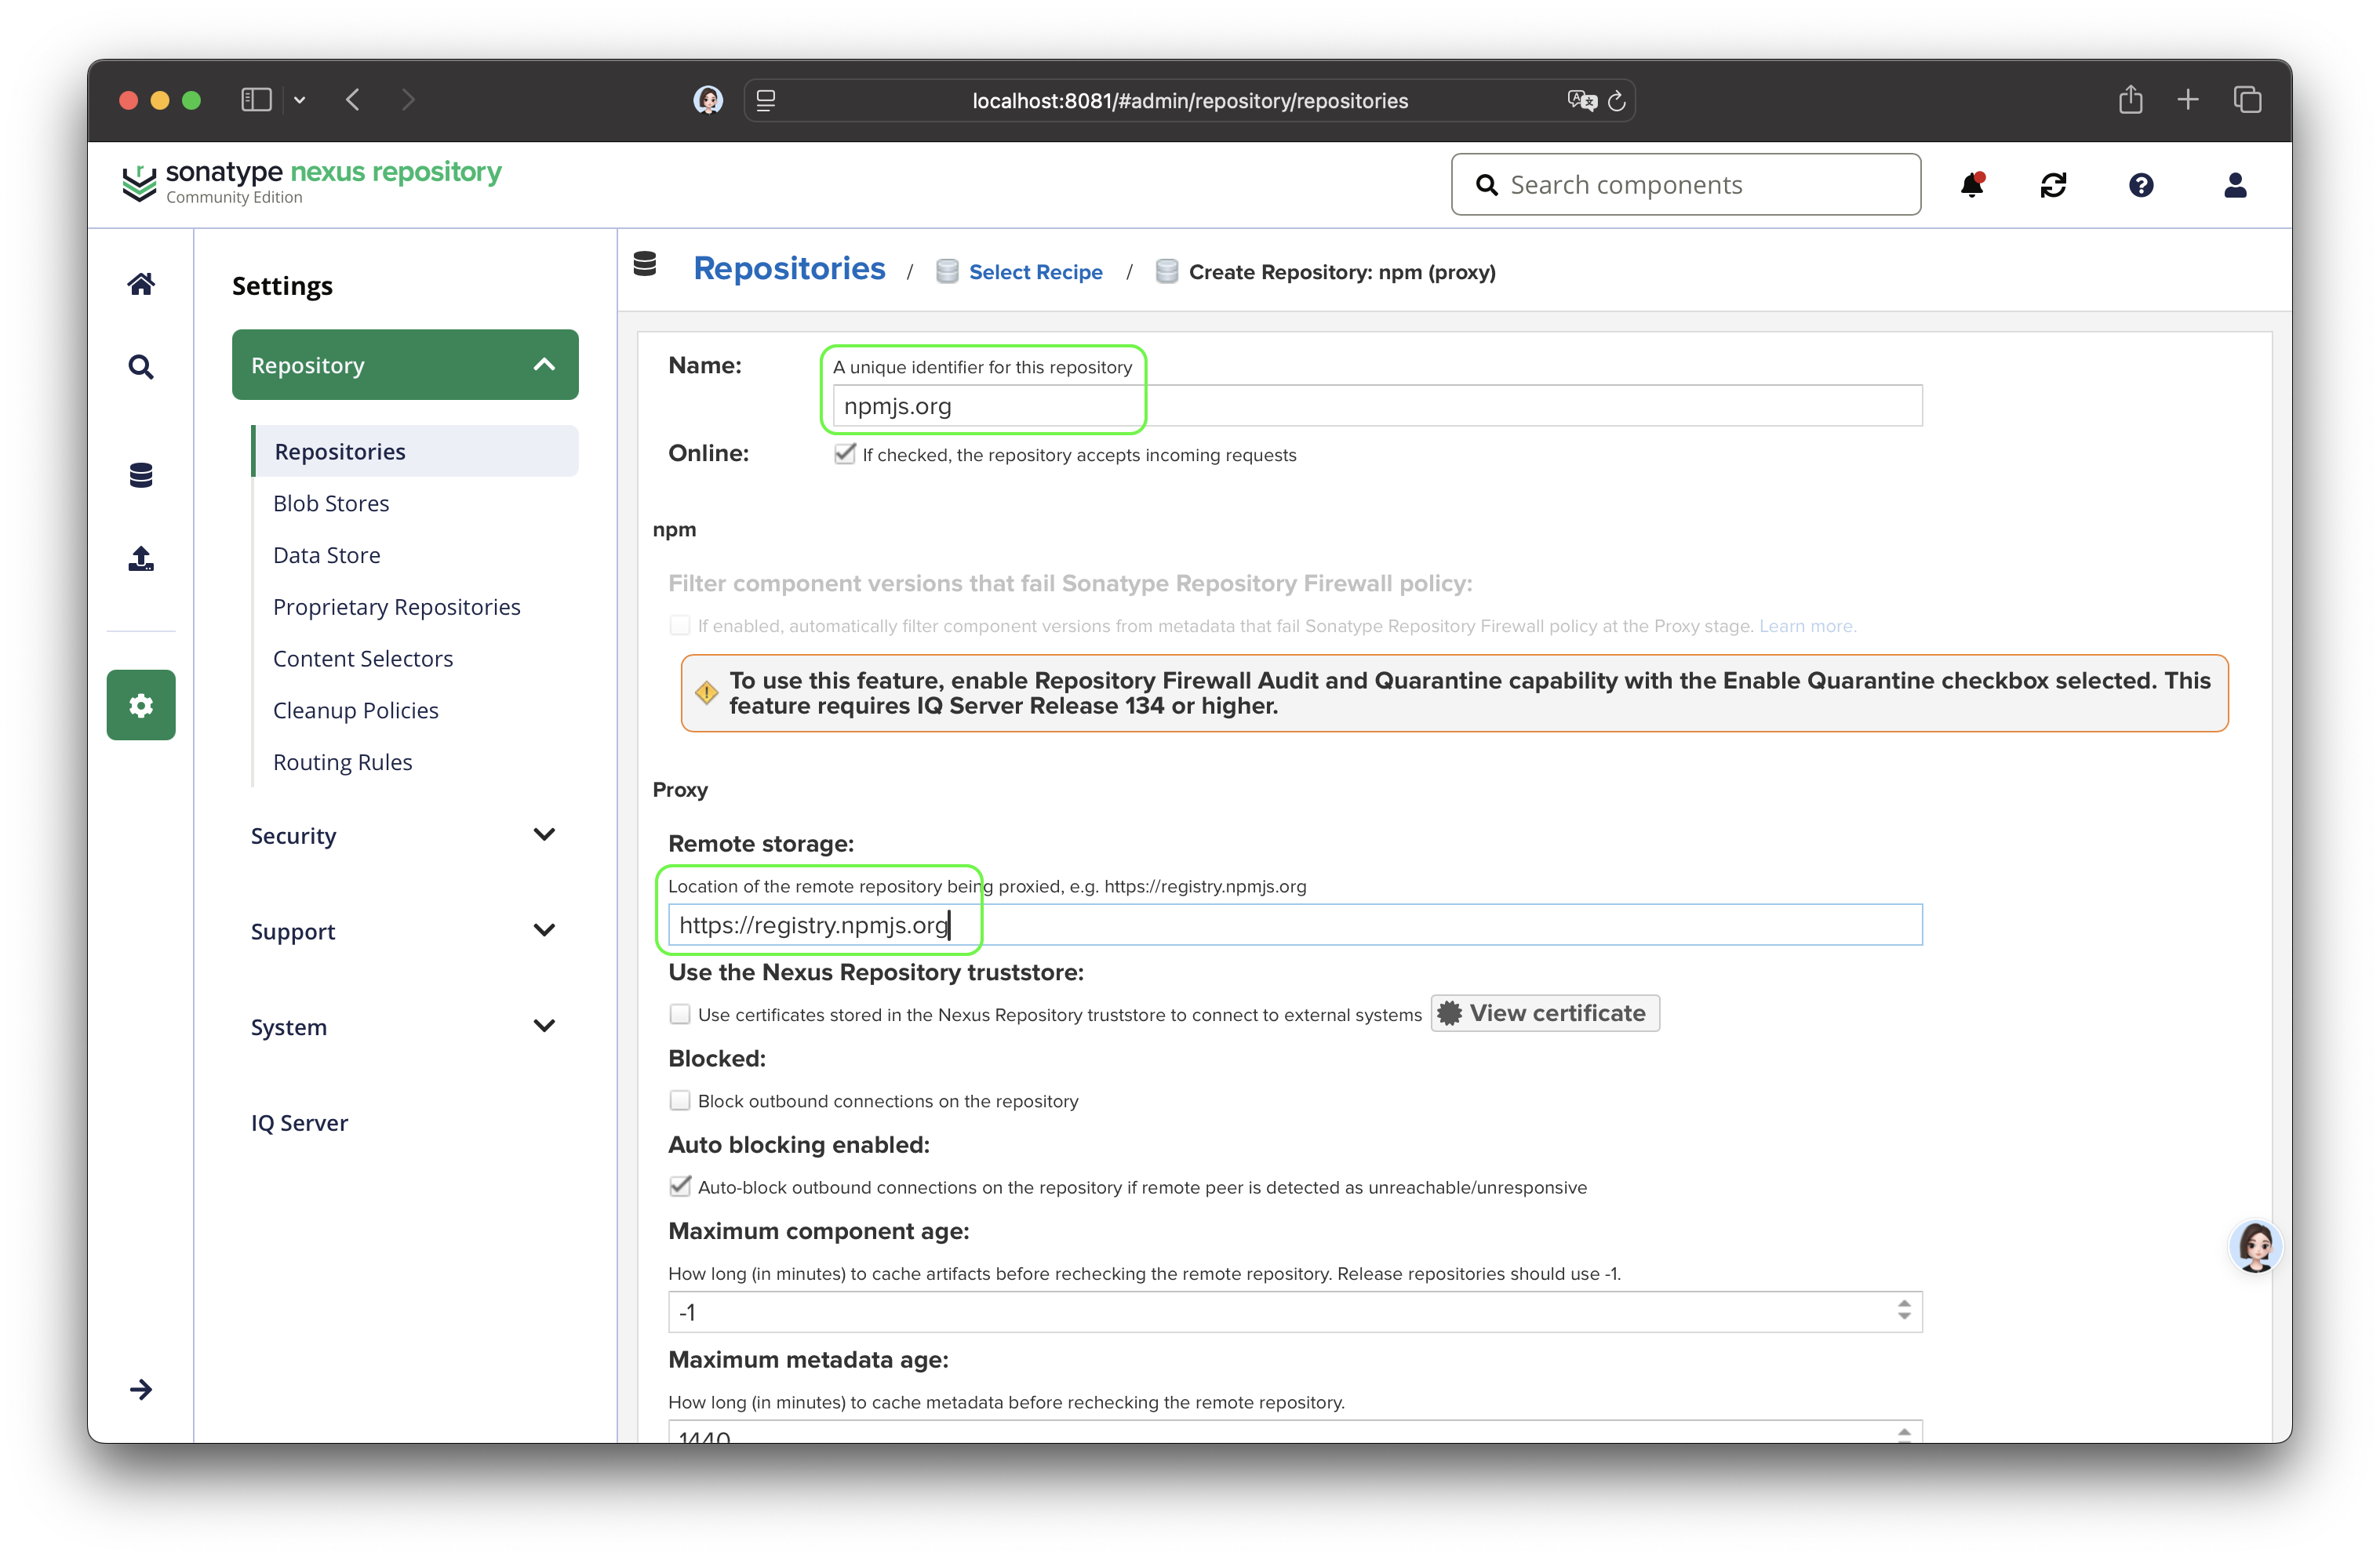Adjust Maximum component age stepper arrows
The height and width of the screenshot is (1559, 2380).
tap(1904, 1310)
